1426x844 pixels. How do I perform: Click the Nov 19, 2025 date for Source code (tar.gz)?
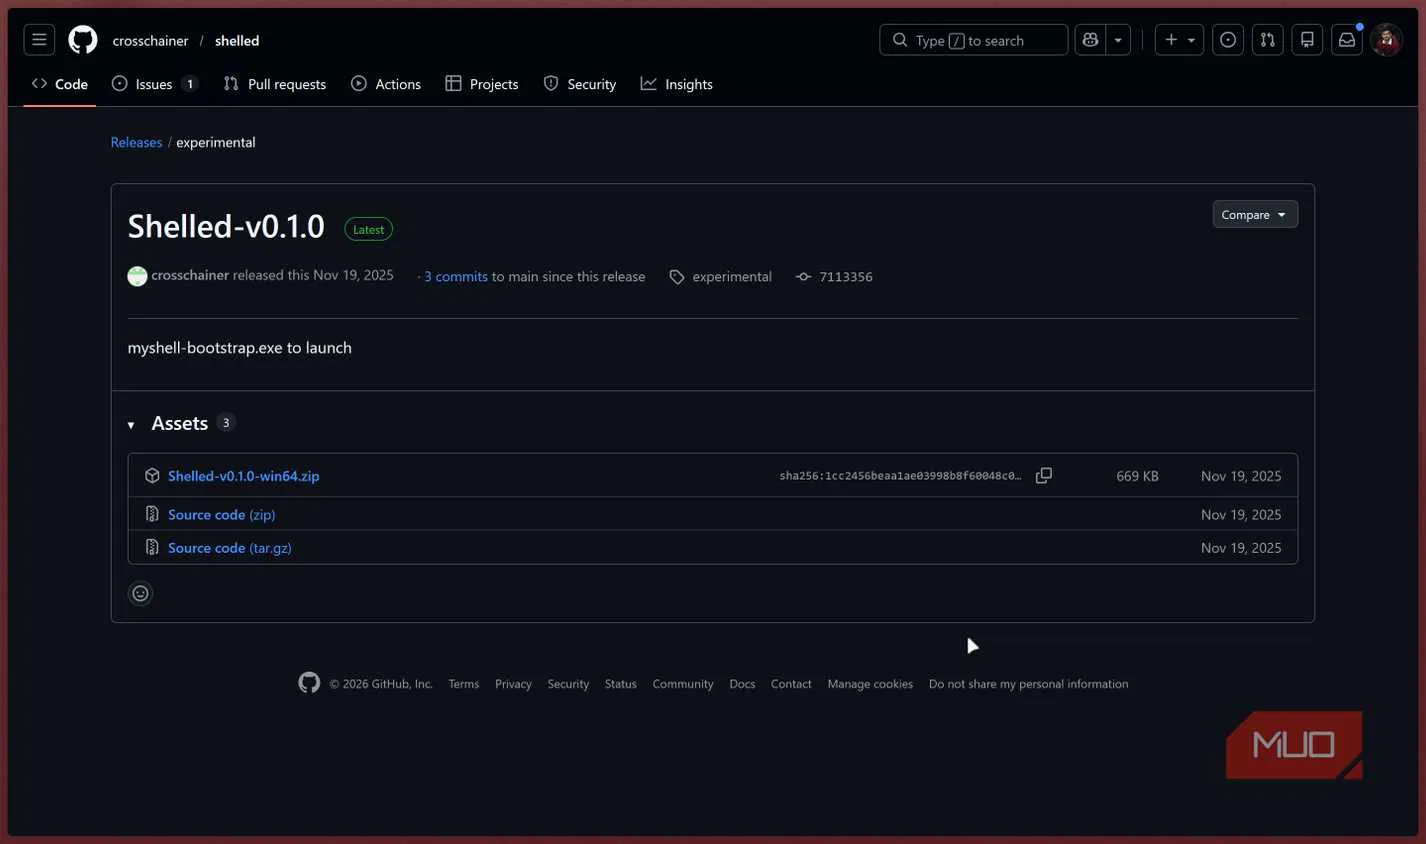pos(1241,548)
